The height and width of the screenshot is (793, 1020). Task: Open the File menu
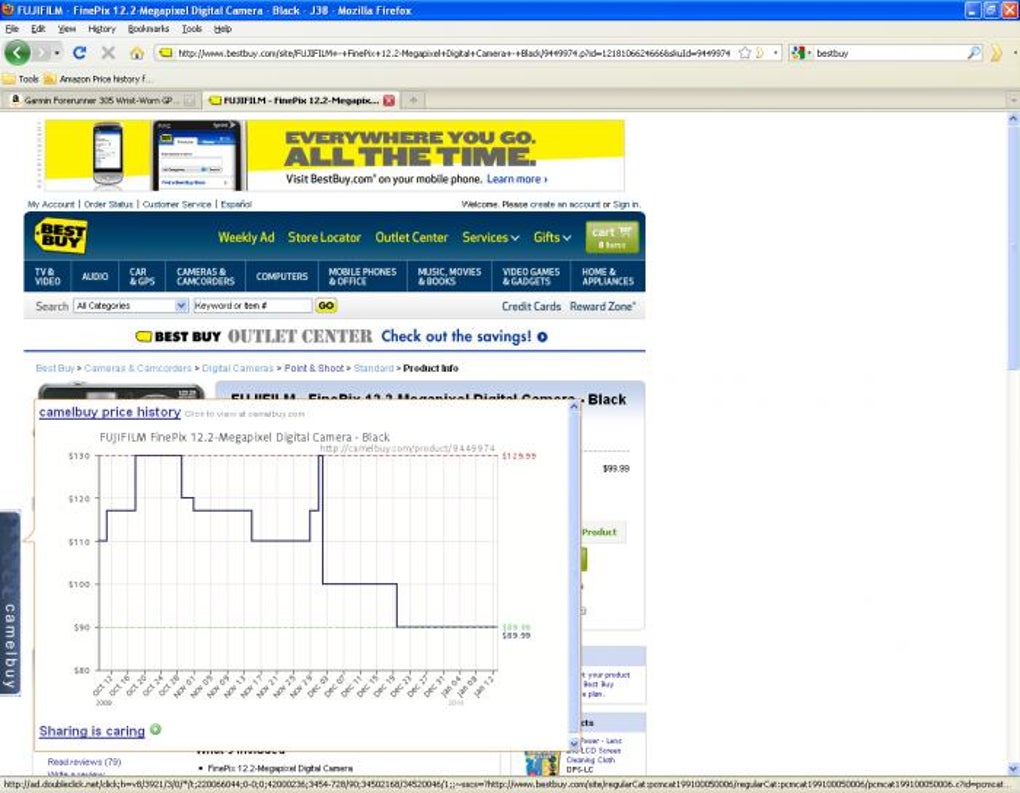pos(12,29)
